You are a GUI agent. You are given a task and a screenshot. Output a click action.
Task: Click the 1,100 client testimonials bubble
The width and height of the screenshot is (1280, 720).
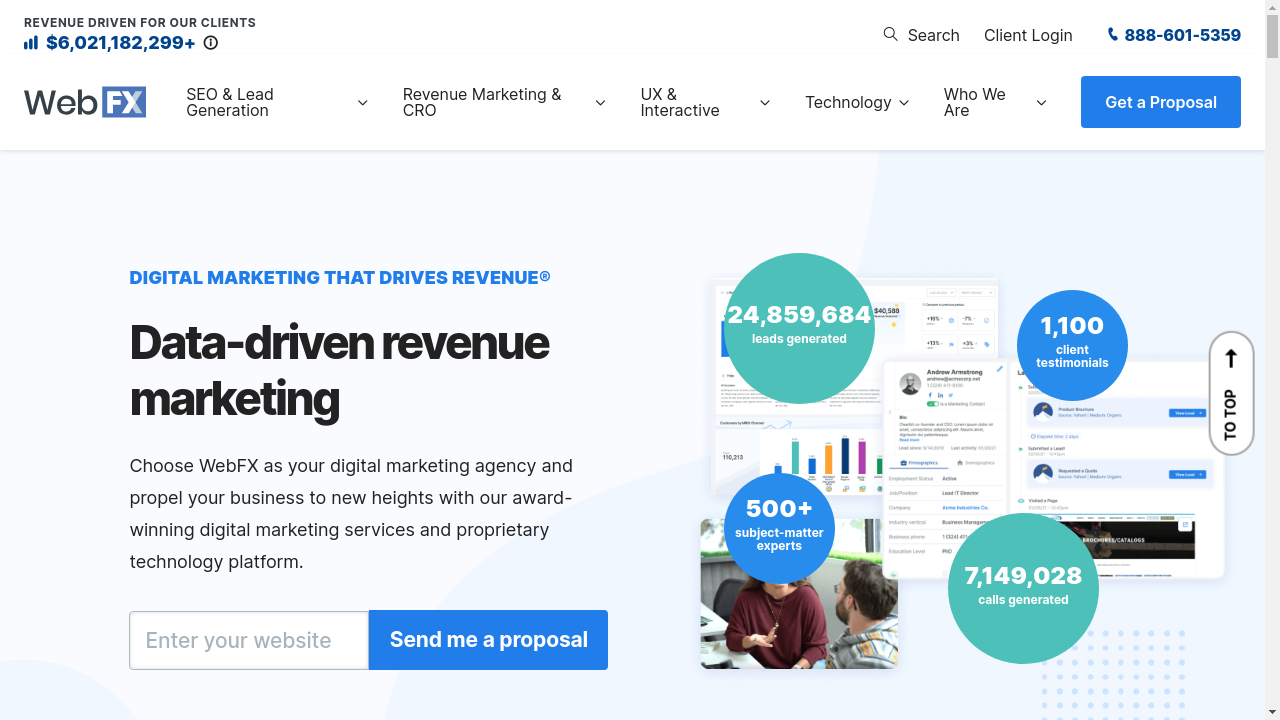(x=1072, y=345)
